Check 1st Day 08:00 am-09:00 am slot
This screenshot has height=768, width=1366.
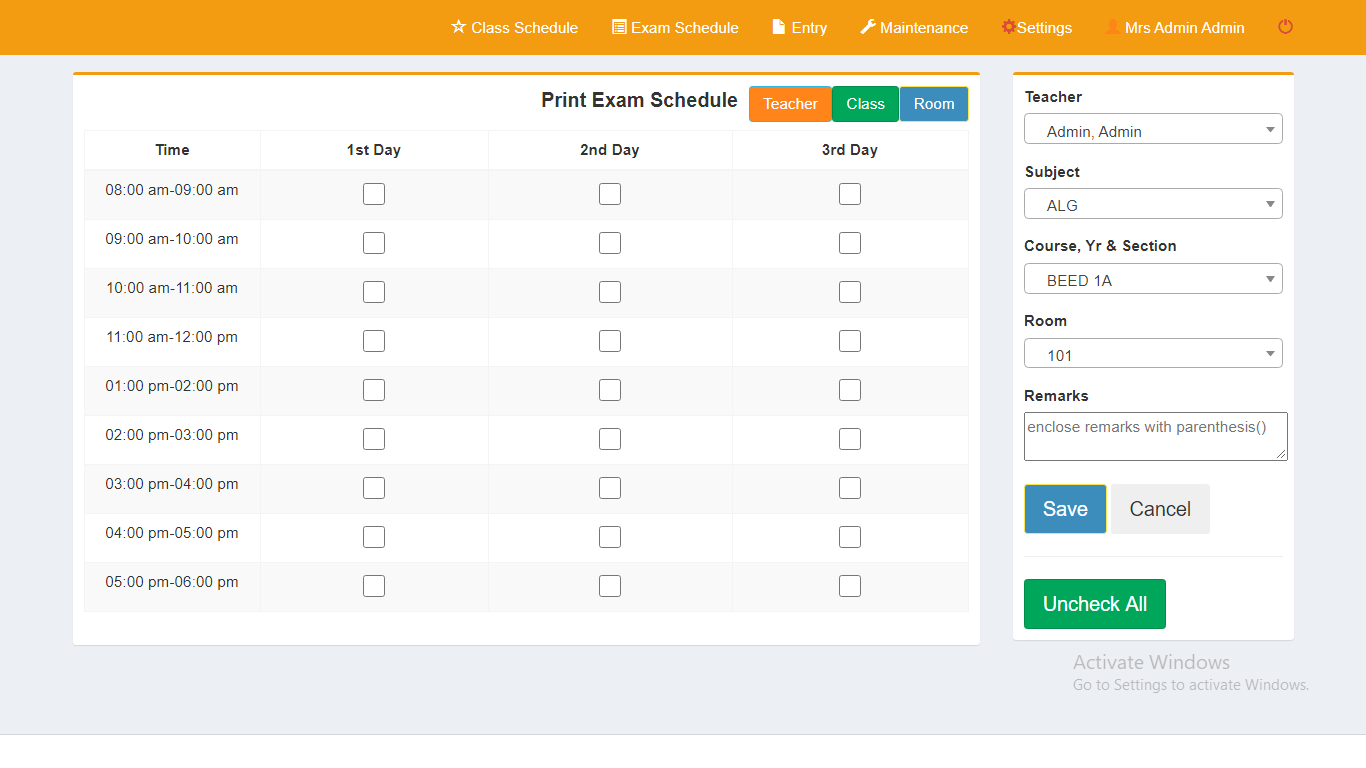click(x=374, y=194)
